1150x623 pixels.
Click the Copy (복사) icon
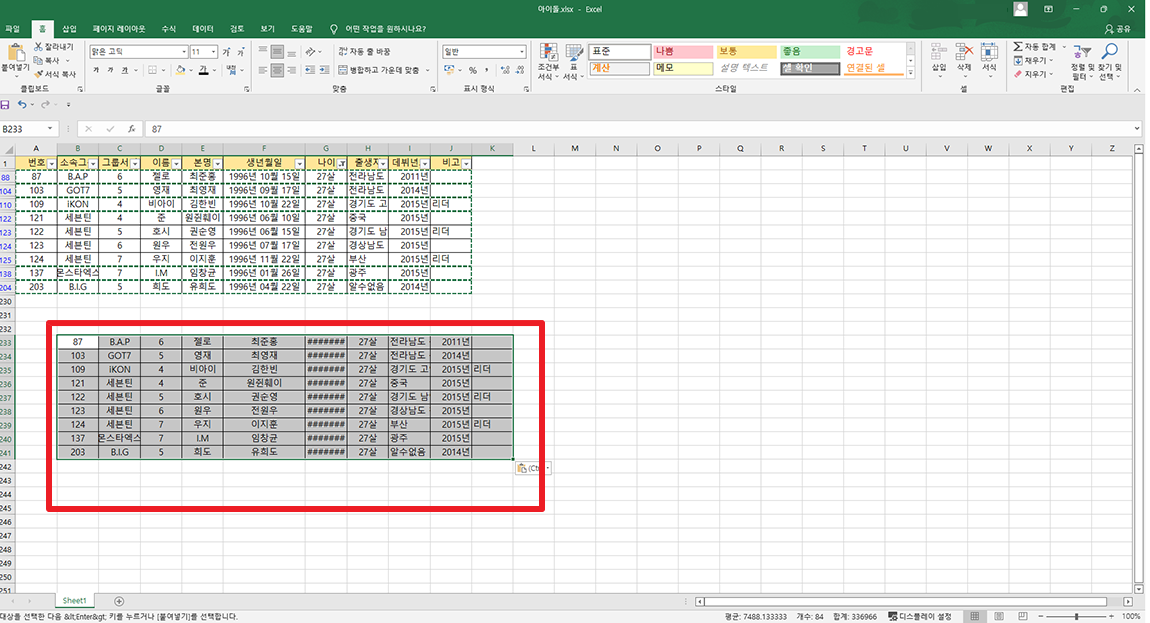(39, 60)
